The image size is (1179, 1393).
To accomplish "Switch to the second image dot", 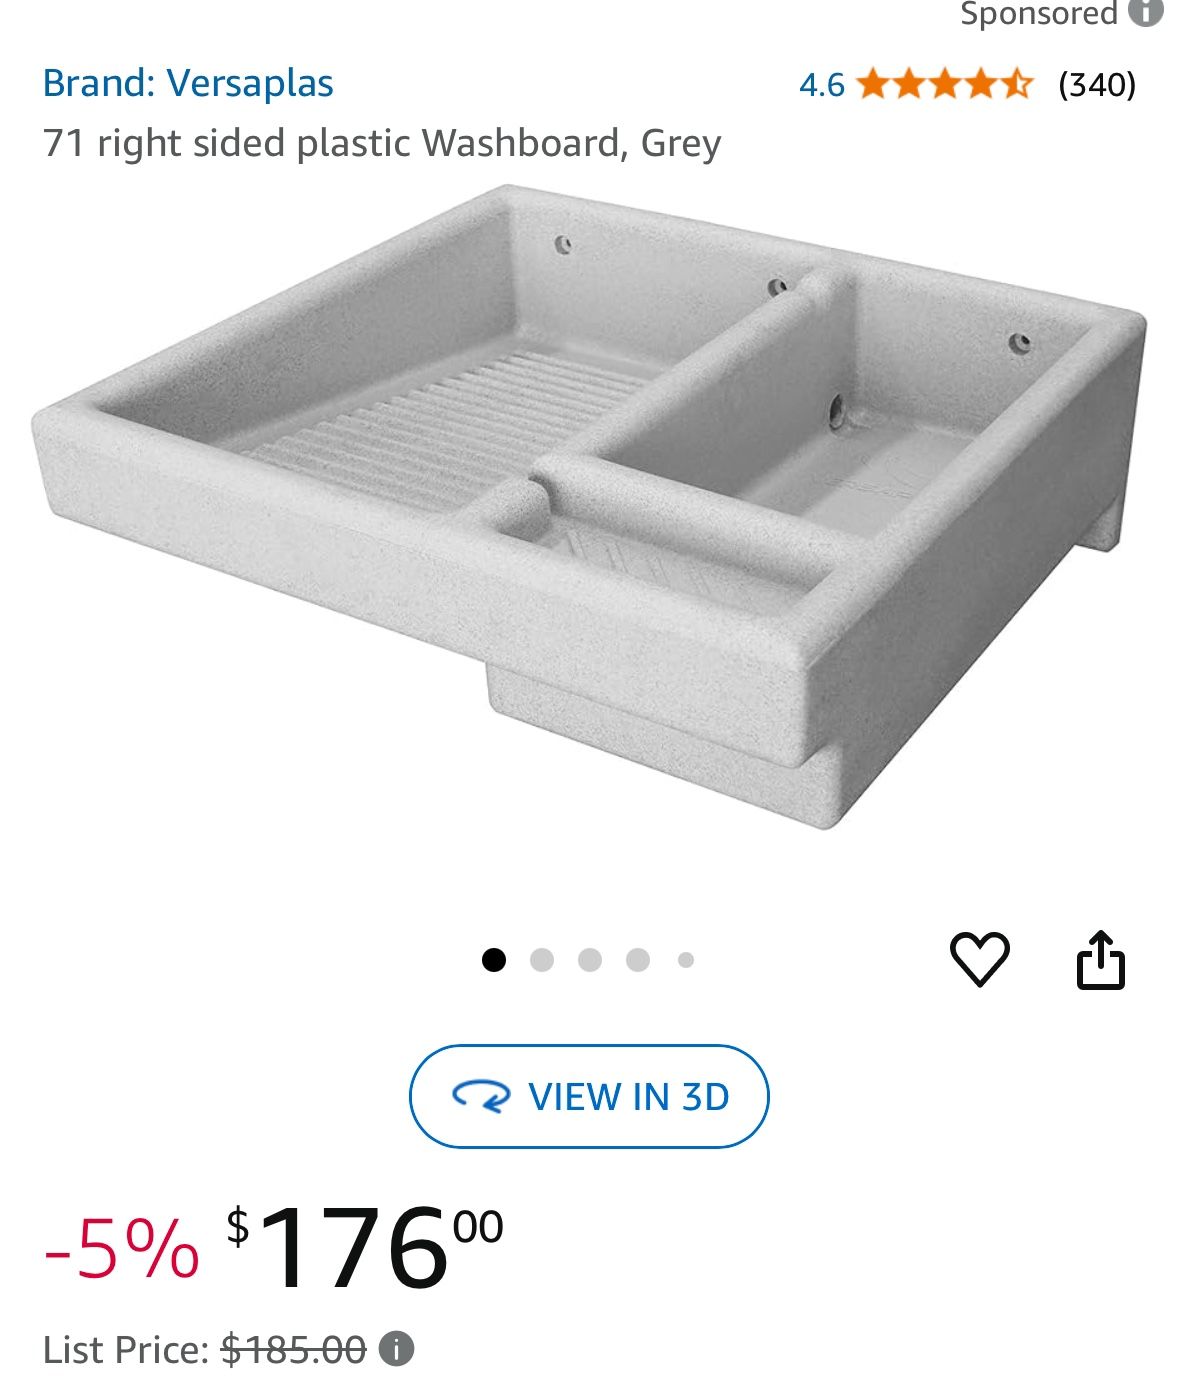I will (542, 960).
